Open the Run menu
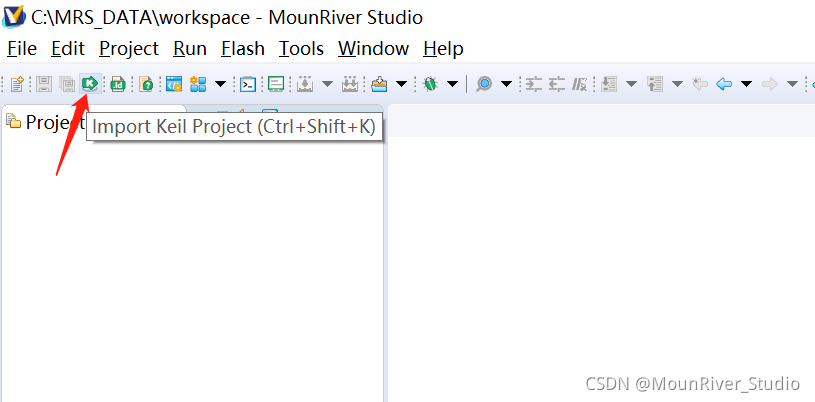Viewport: 815px width, 402px height. click(190, 49)
